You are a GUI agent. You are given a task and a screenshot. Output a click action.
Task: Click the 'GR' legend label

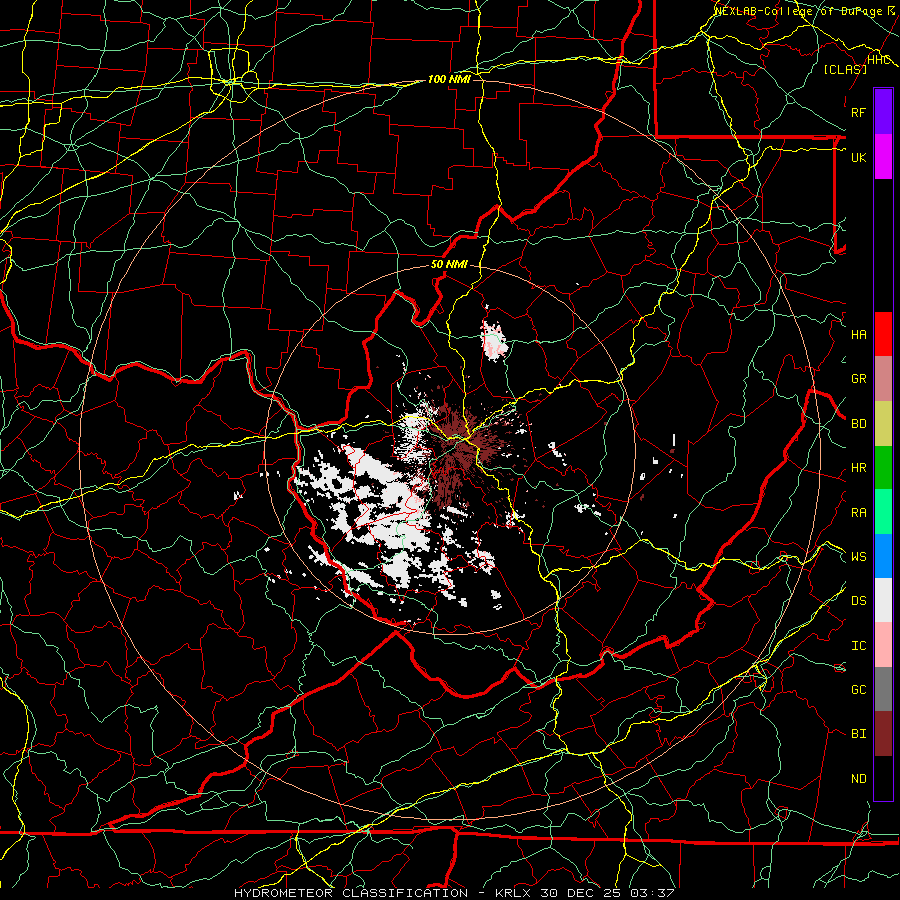tap(859, 379)
